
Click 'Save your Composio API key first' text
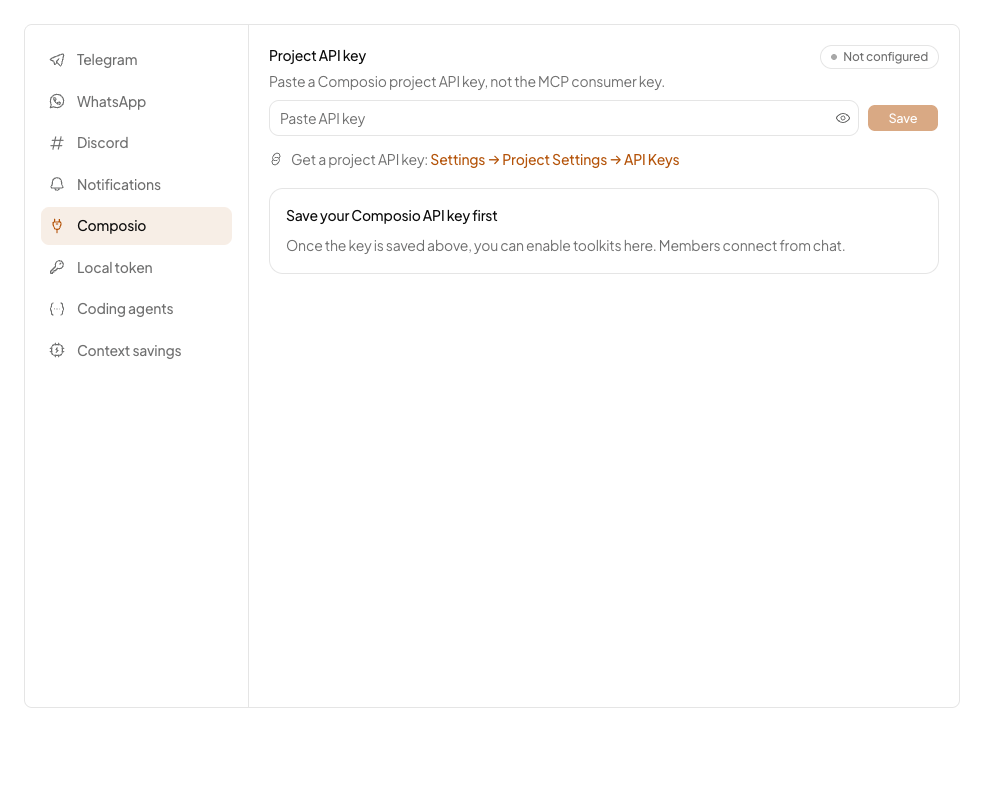click(x=392, y=216)
